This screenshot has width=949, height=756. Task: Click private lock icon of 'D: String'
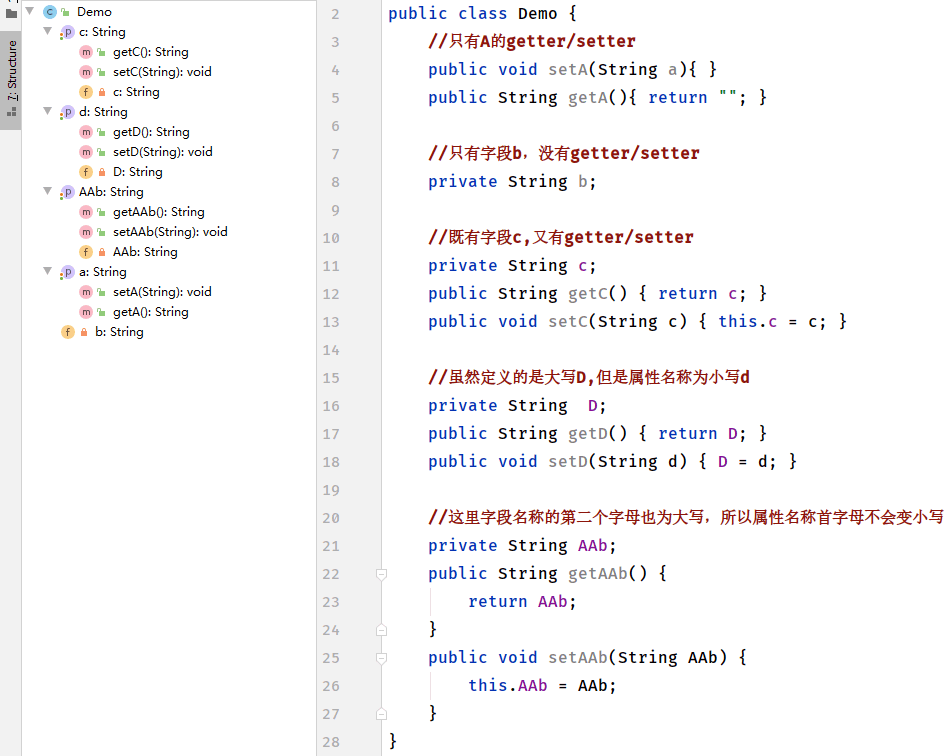tap(102, 172)
